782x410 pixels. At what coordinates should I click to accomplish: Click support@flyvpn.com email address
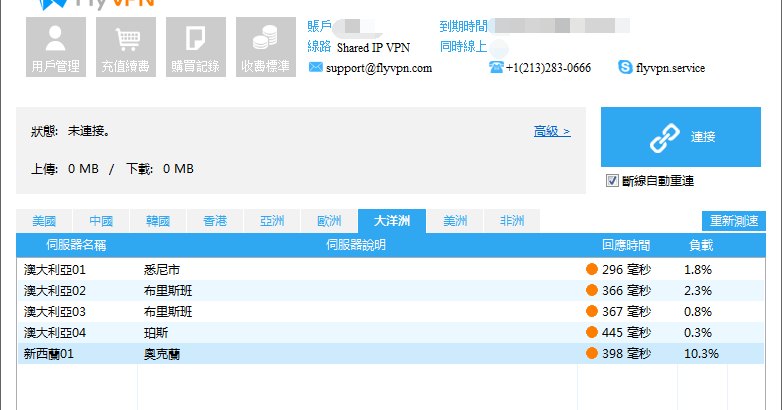tap(379, 68)
